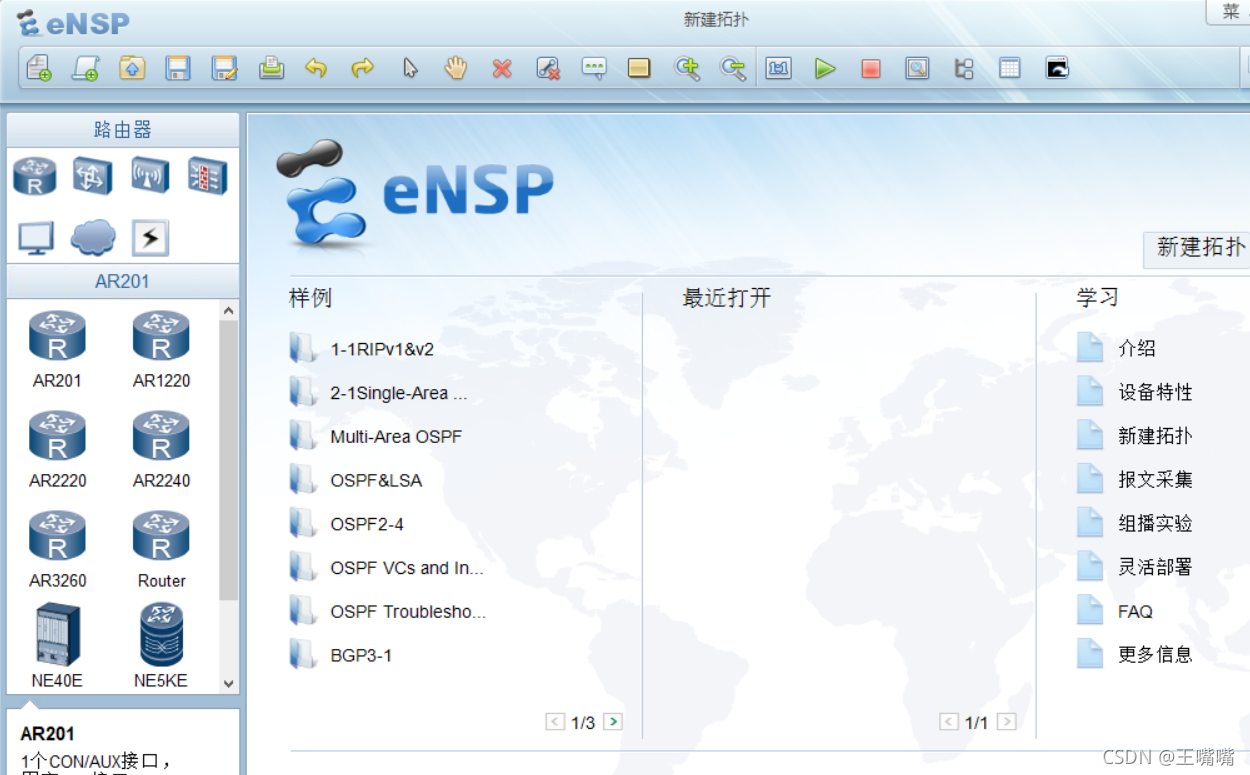Click the 新建拓扑 button beside the eNSP logo
This screenshot has width=1250, height=775.
tap(1198, 248)
